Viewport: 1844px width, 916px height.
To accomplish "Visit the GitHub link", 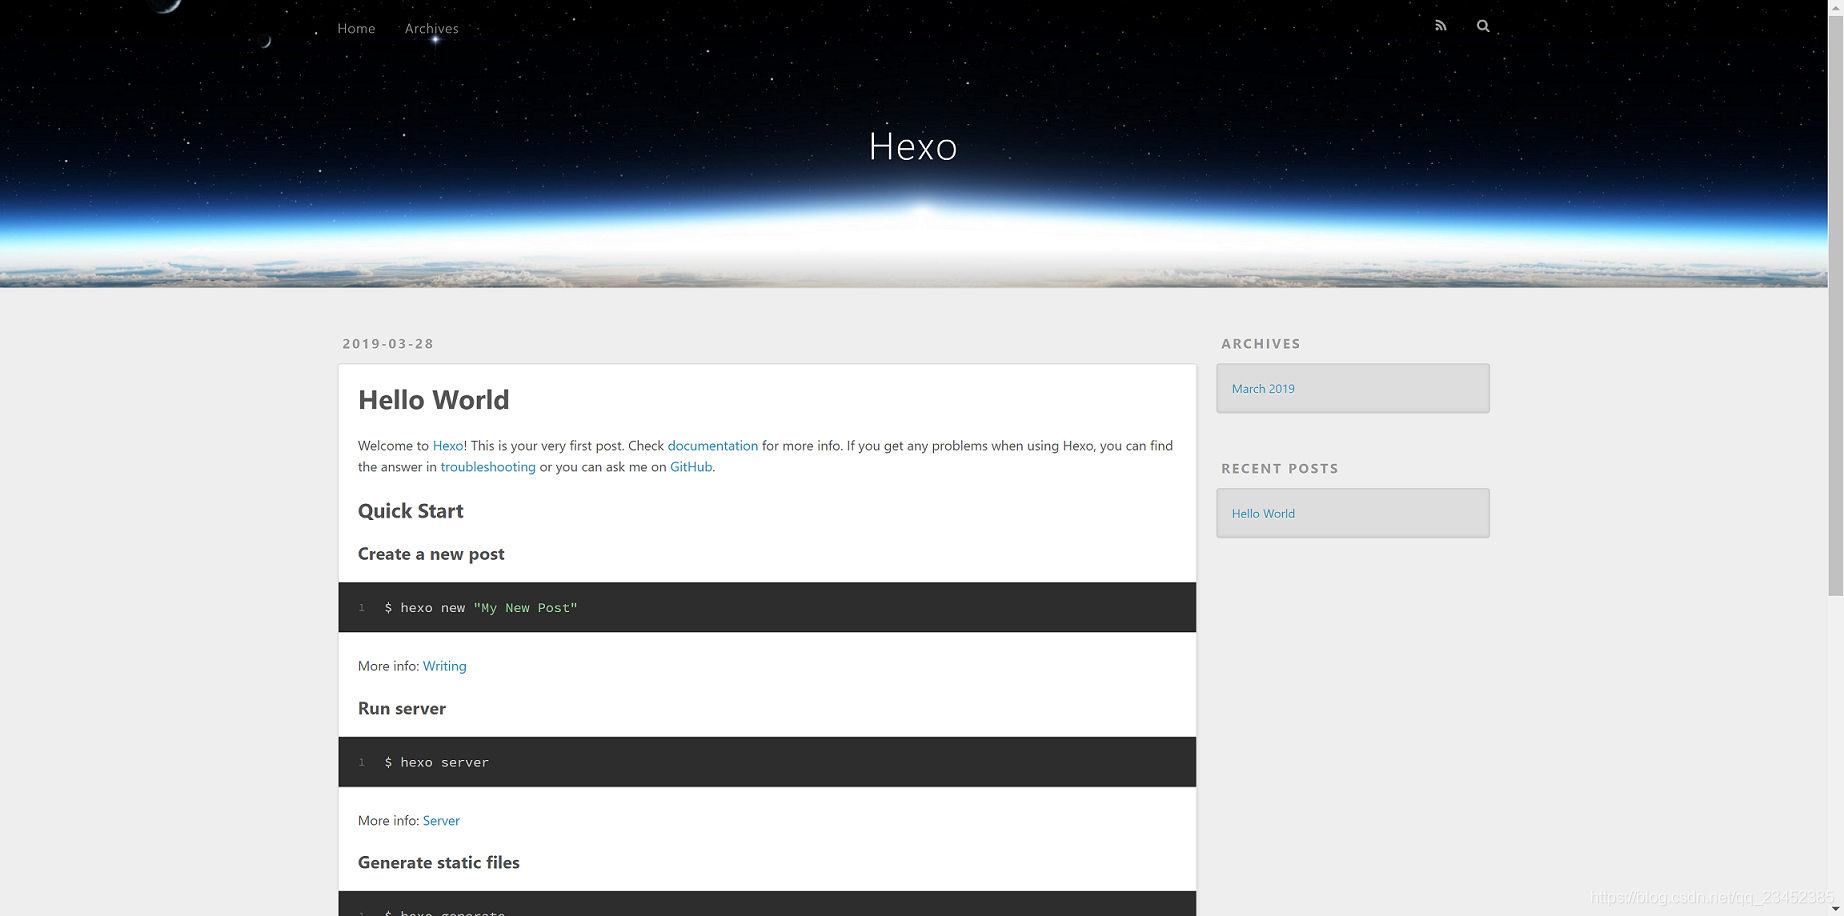I will [691, 467].
